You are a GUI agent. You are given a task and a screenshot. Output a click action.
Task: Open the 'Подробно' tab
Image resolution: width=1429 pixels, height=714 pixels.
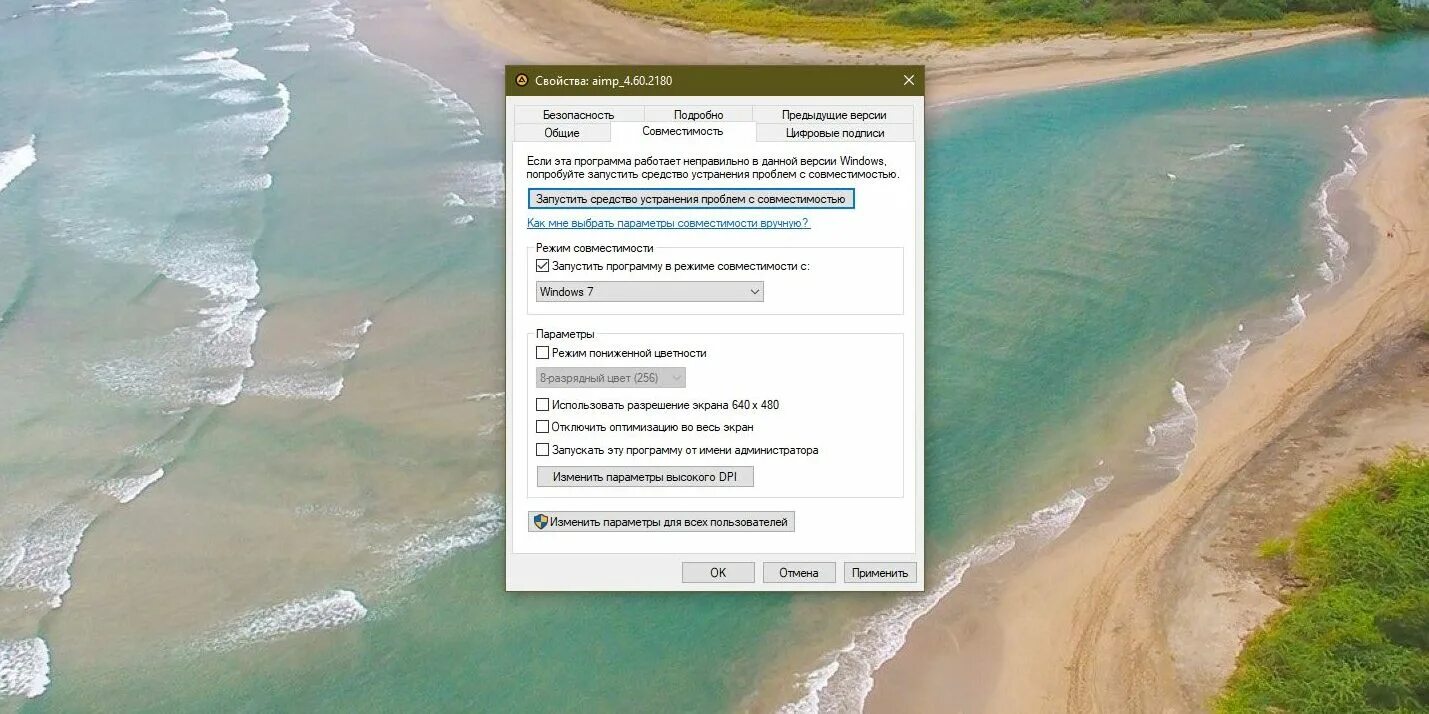click(700, 114)
